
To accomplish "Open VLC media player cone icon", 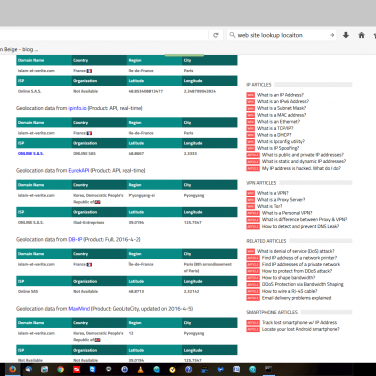I will click(141, 369).
